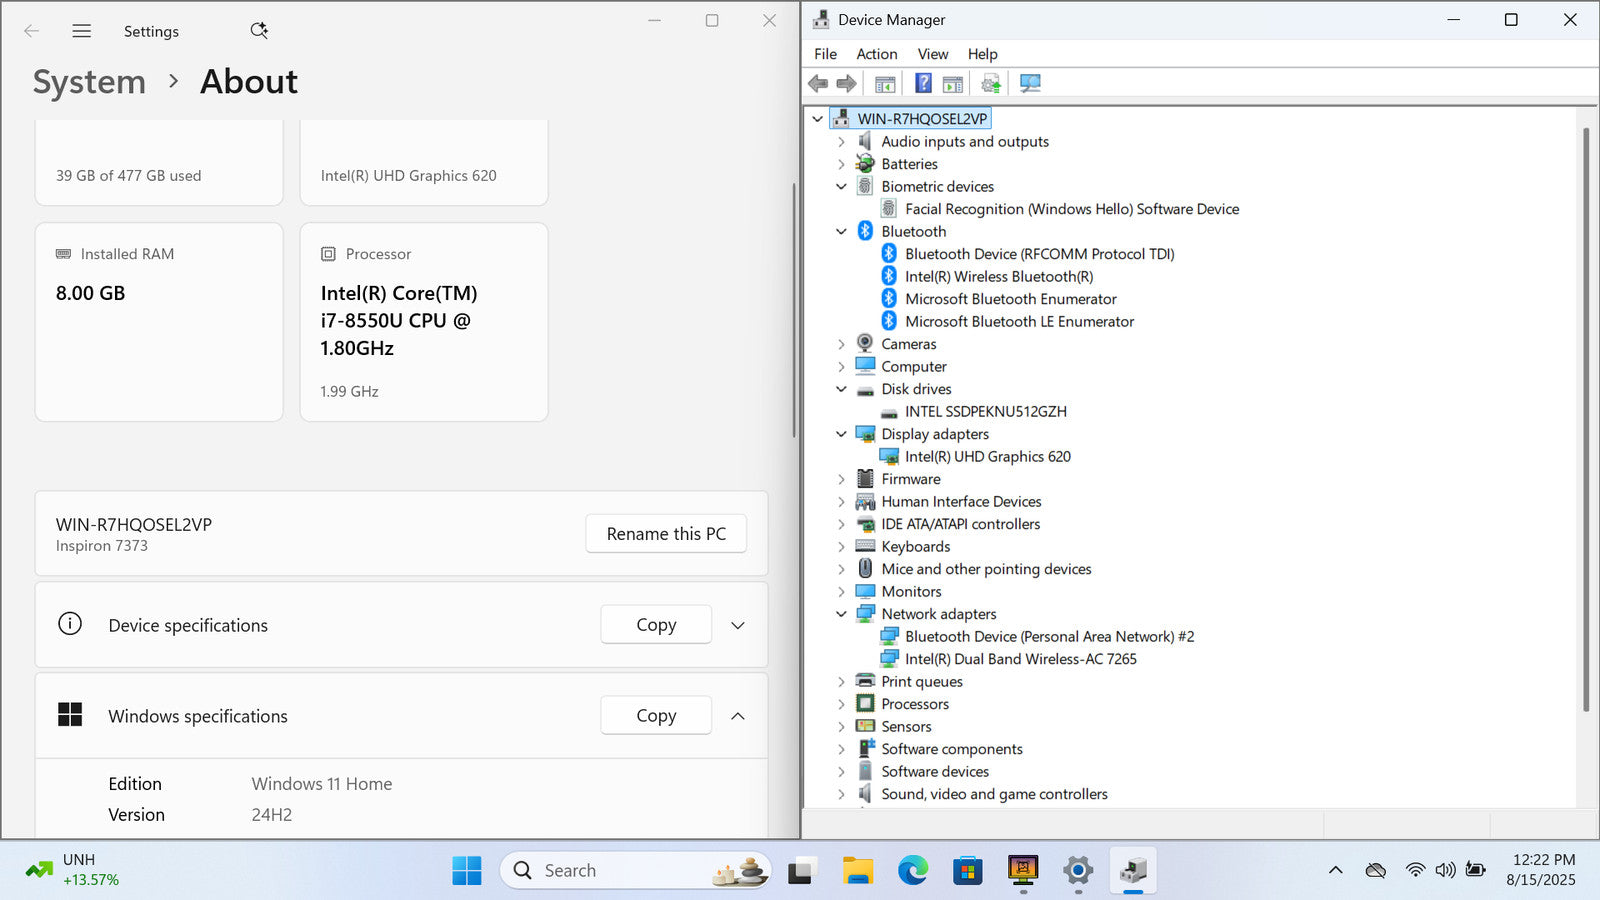Screen dimensions: 1600x900
Task: Click Back arrow in Device Manager toolbar
Action: pos(818,83)
